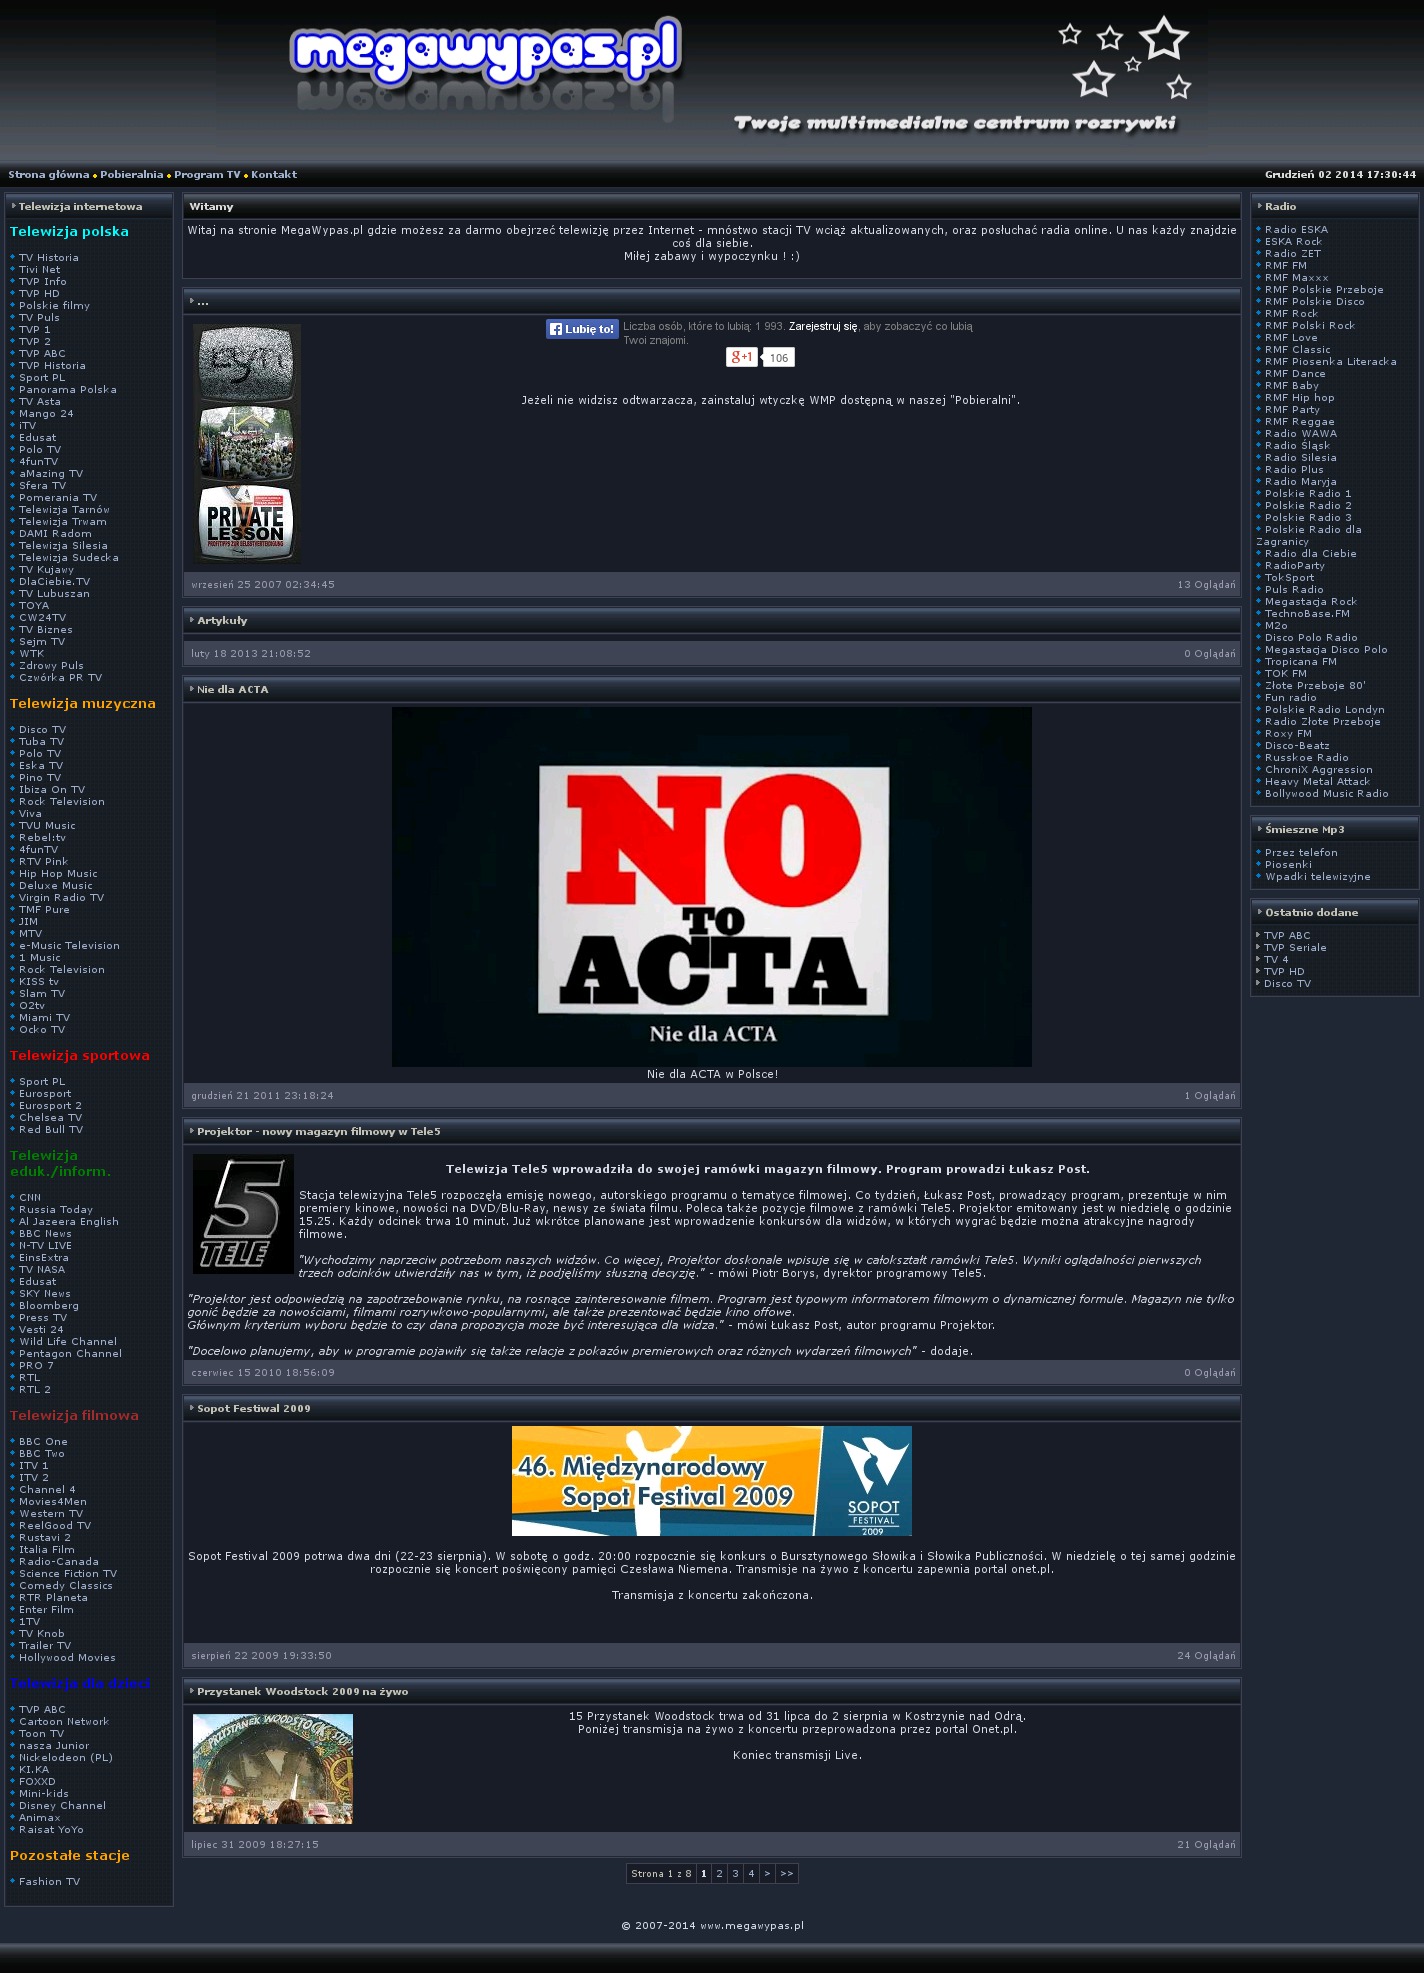Select the MTV channel
Viewport: 1424px width, 1973px height.
[x=31, y=934]
